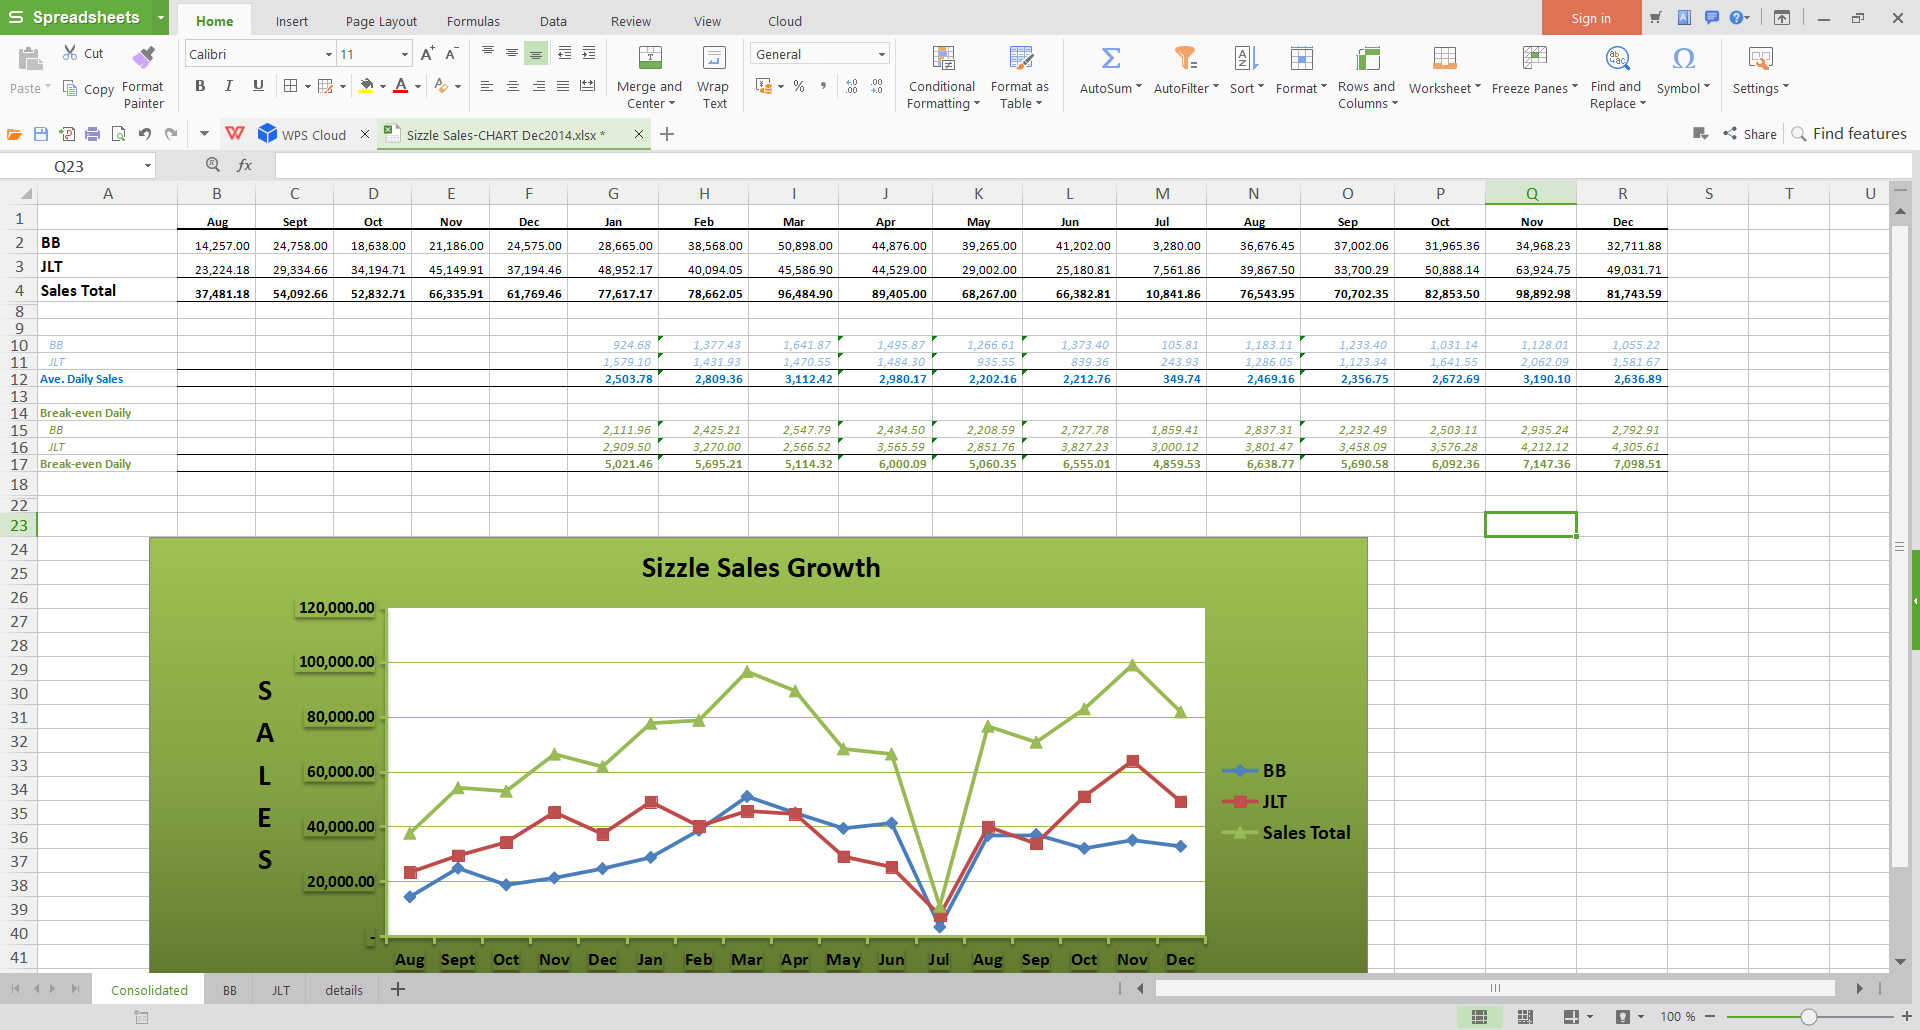Expand the Name Box Q23 dropdown
This screenshot has width=1920, height=1030.
pos(147,166)
